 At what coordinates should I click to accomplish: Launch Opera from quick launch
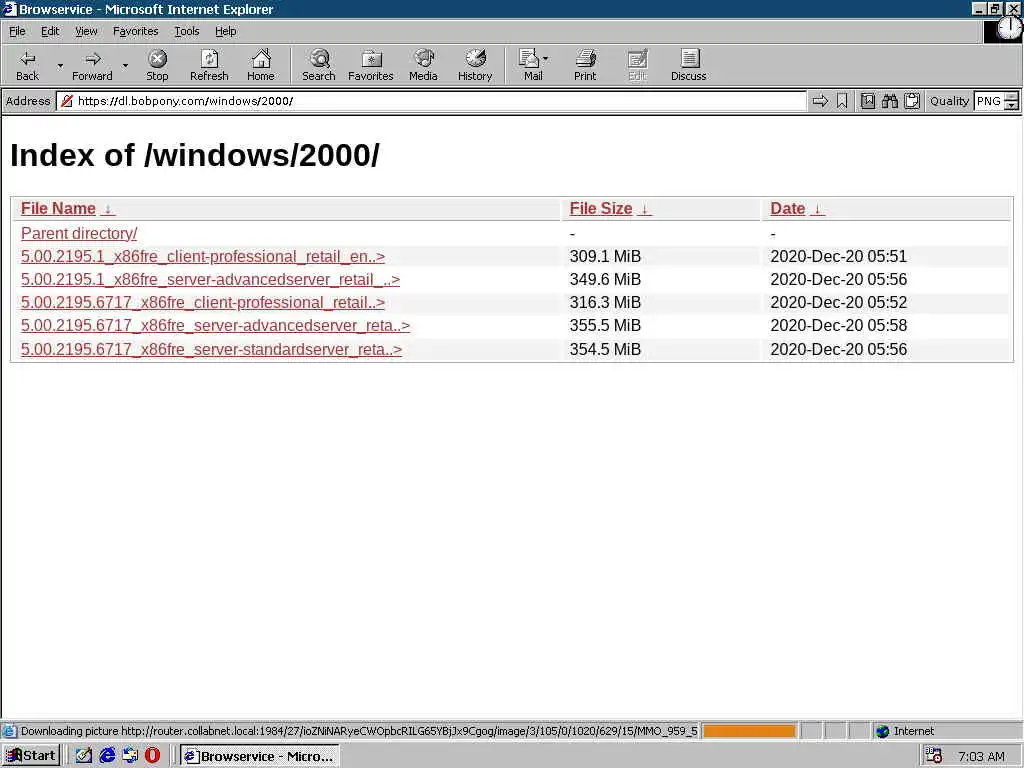click(153, 756)
